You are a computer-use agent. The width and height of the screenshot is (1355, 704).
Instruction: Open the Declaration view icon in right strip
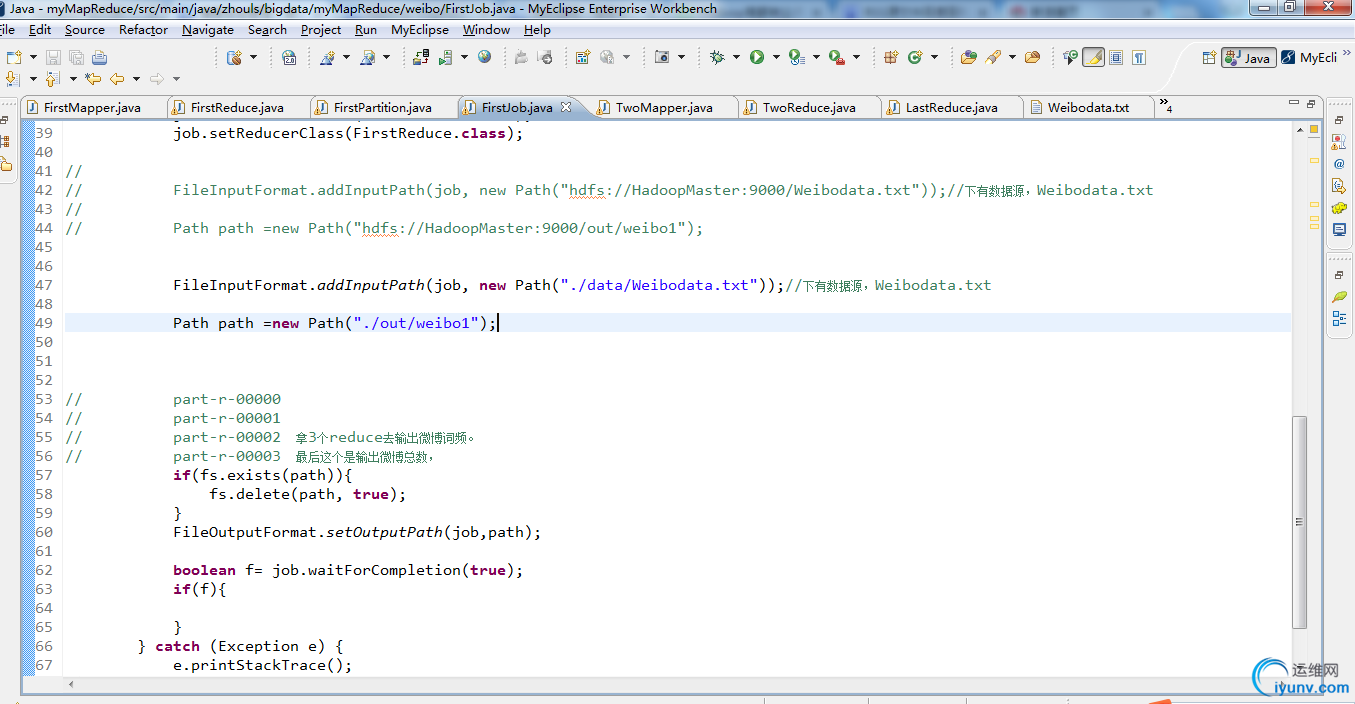click(1339, 186)
